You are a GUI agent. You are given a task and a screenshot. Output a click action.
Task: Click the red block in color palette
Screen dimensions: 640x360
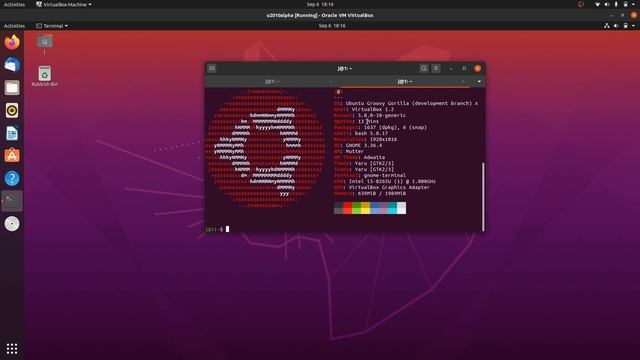coord(347,208)
